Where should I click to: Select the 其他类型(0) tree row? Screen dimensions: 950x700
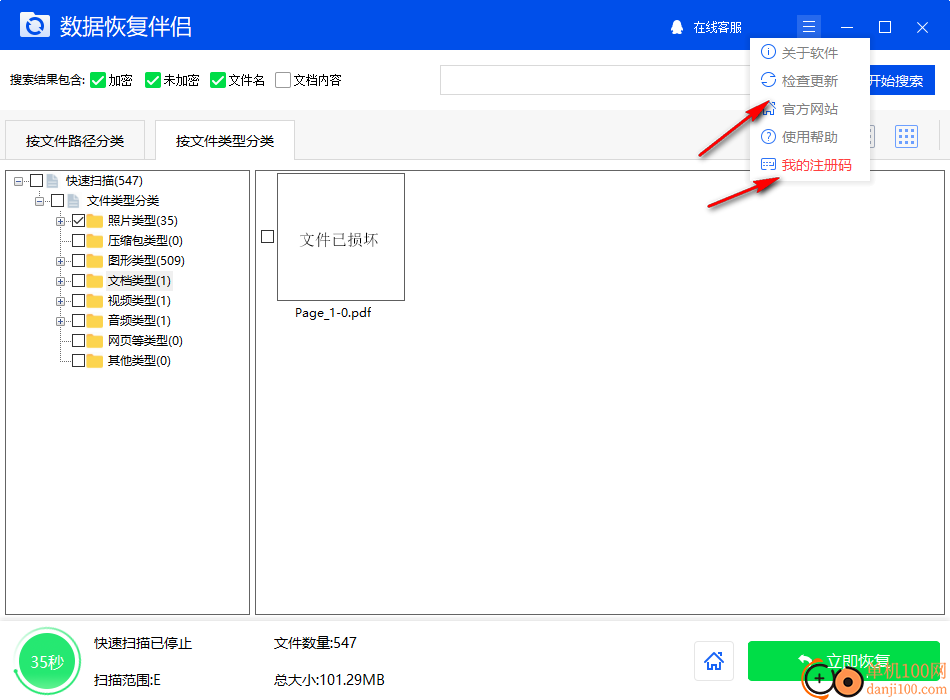tap(139, 361)
